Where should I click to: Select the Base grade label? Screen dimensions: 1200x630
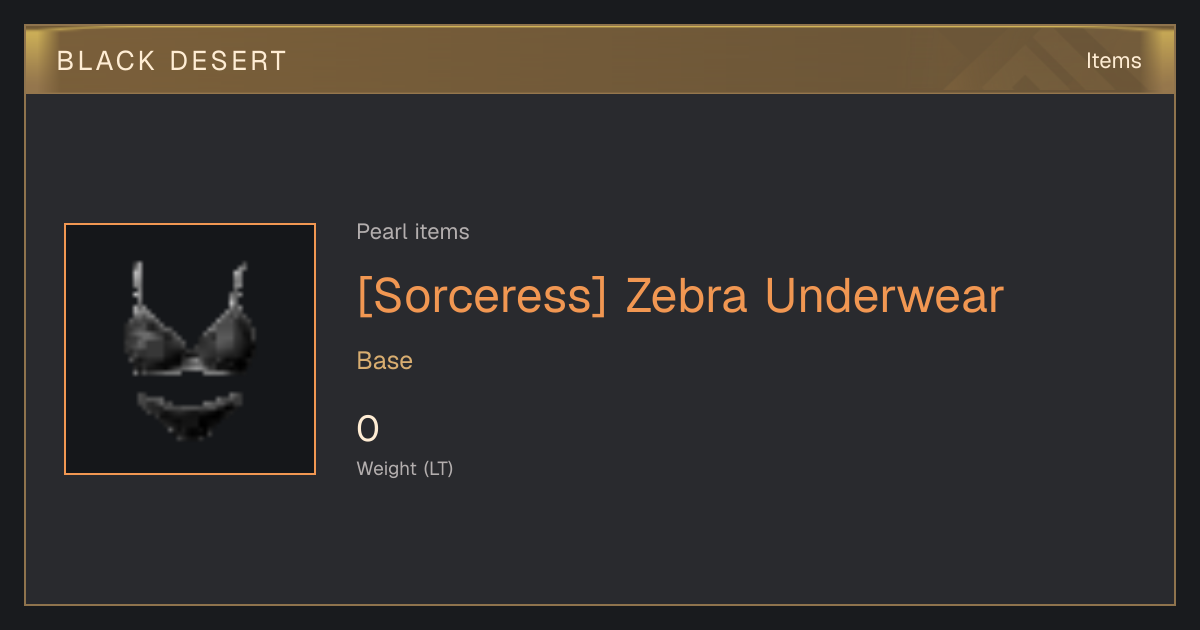pos(385,361)
